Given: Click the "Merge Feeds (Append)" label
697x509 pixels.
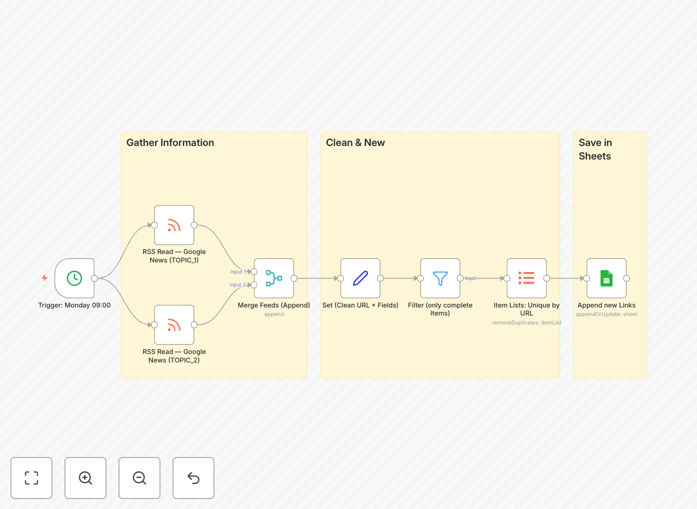Looking at the screenshot, I should [274, 305].
